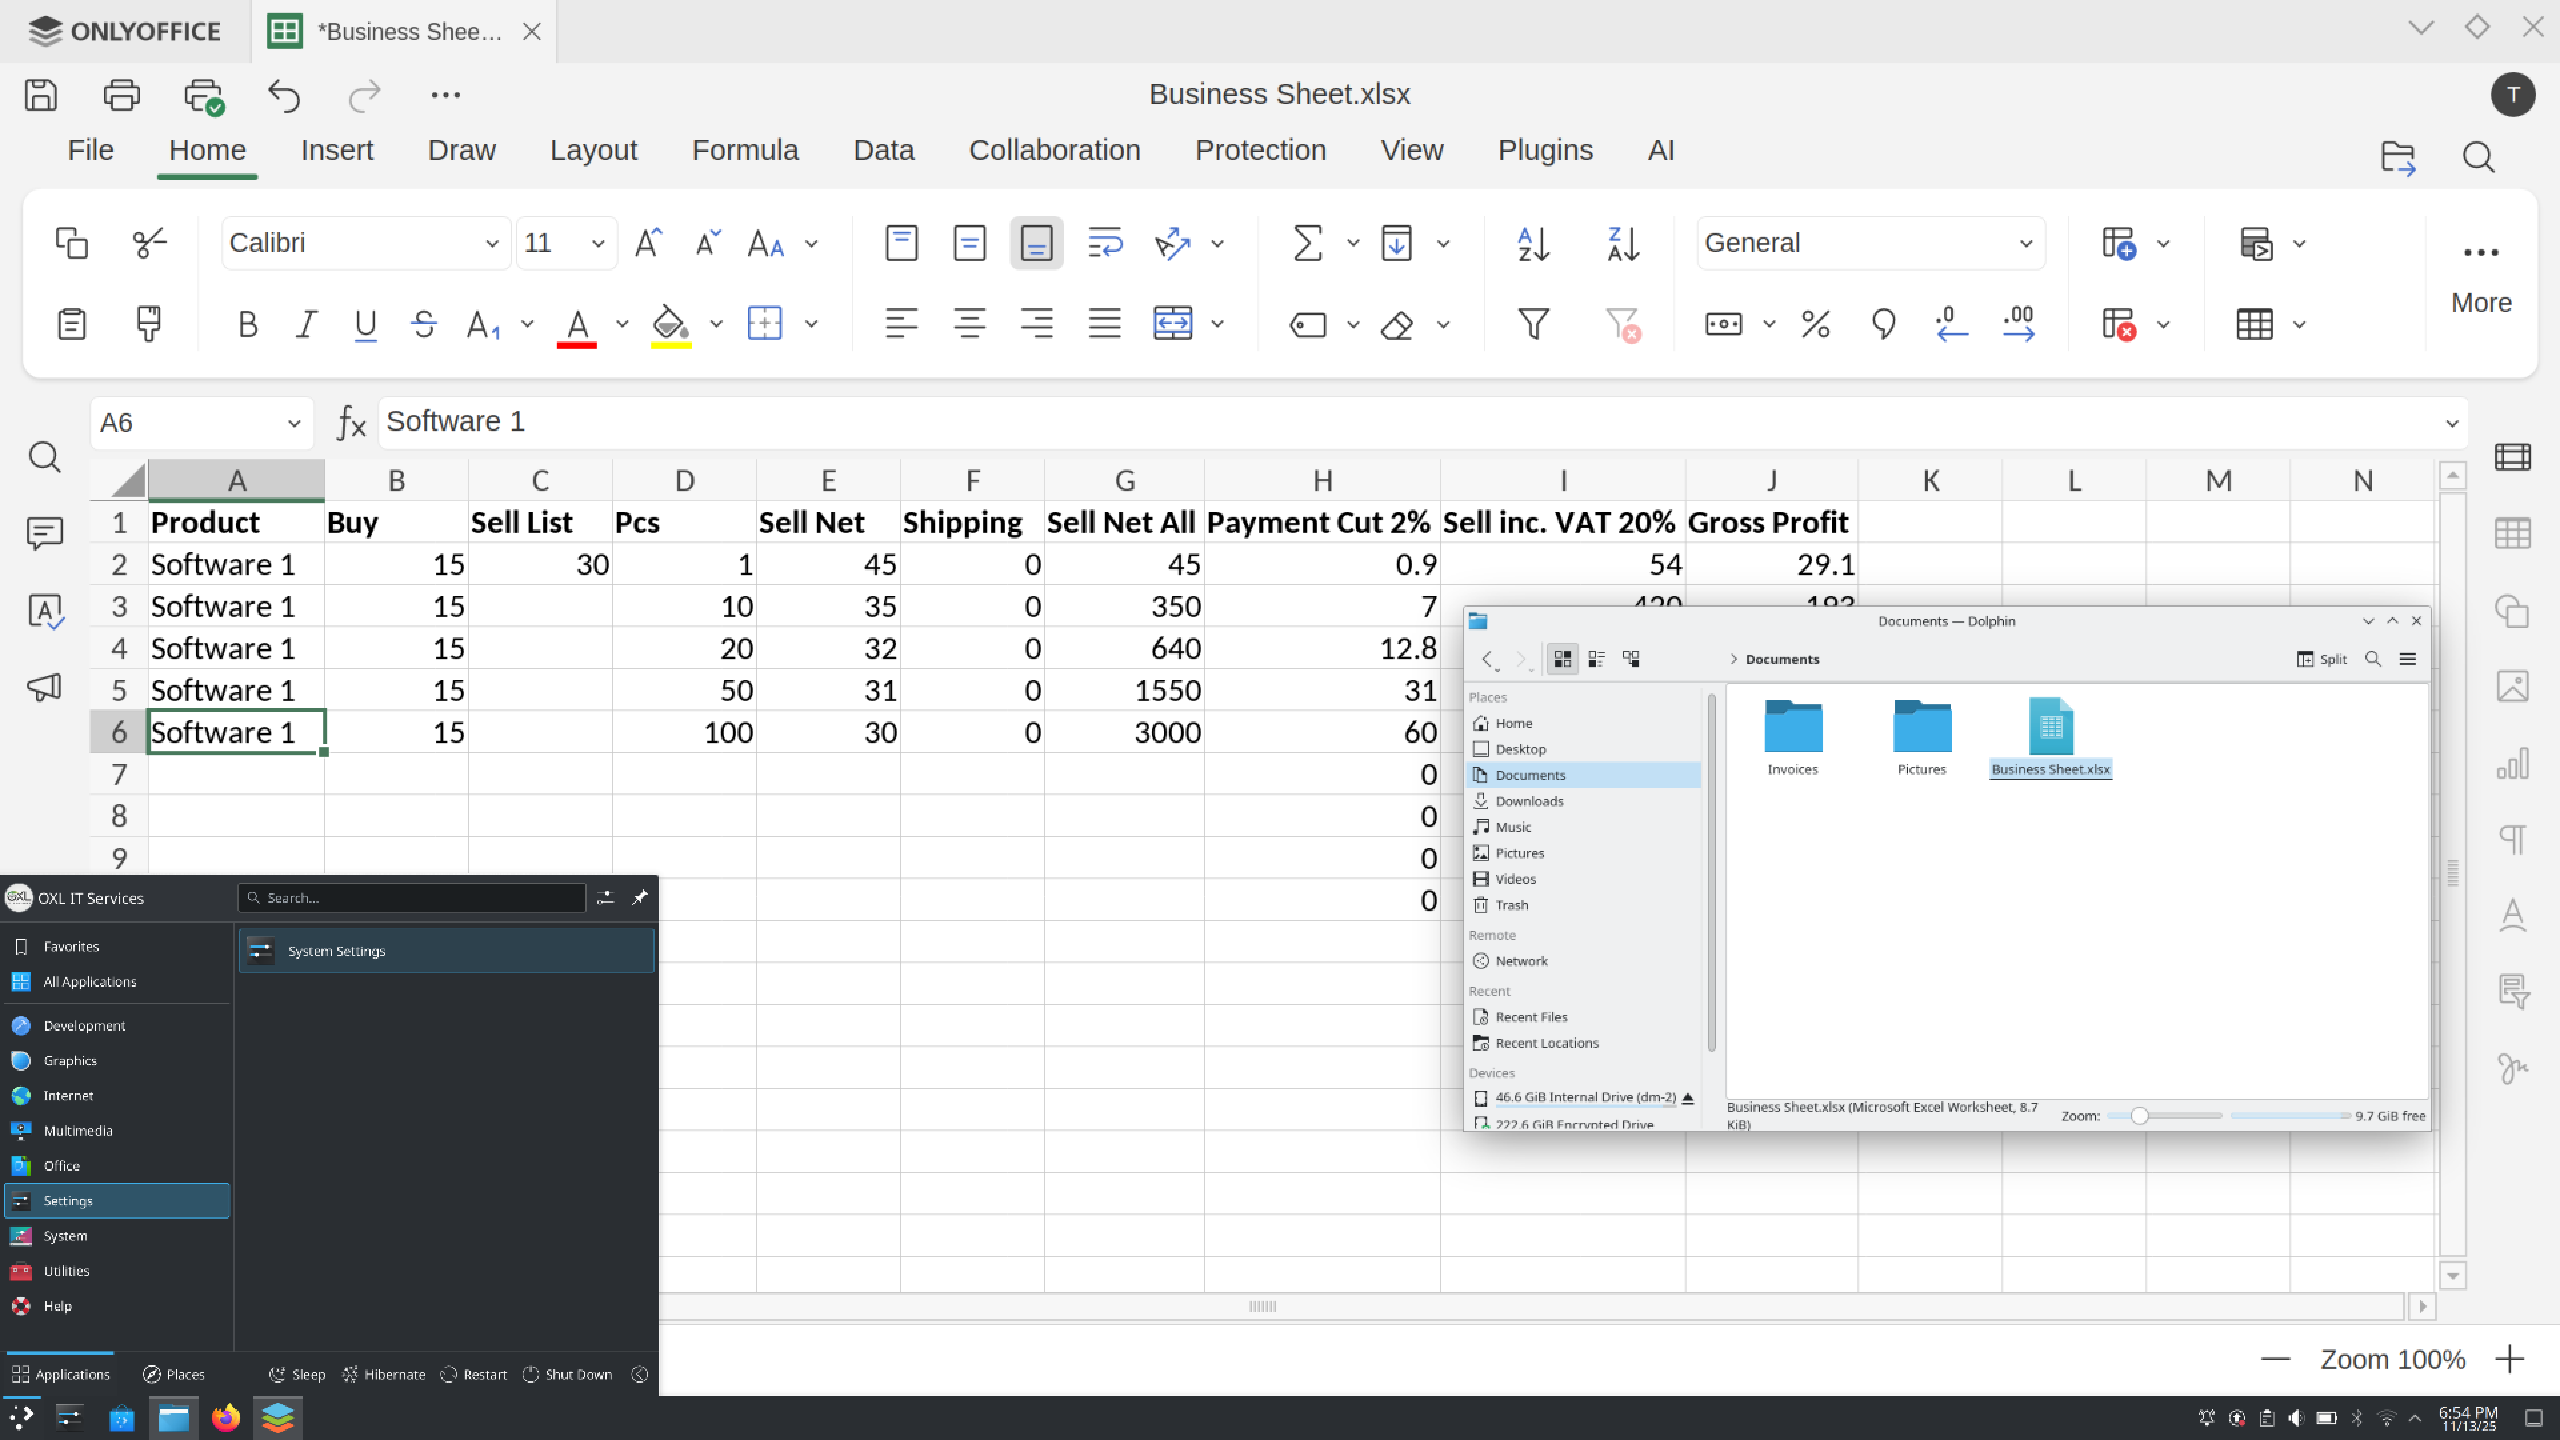Click the Percent style icon
This screenshot has height=1440, width=2560.
pos(1815,323)
